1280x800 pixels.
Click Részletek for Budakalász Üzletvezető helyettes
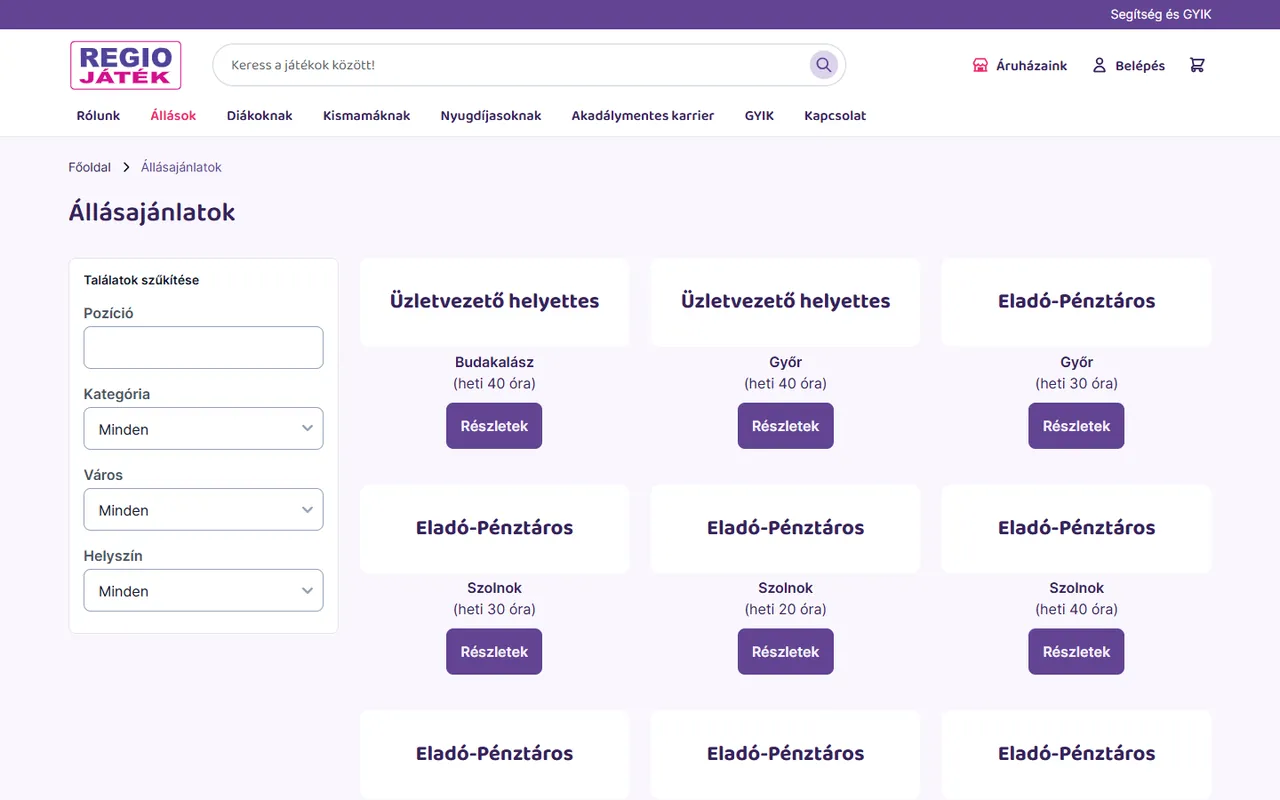[x=494, y=426]
